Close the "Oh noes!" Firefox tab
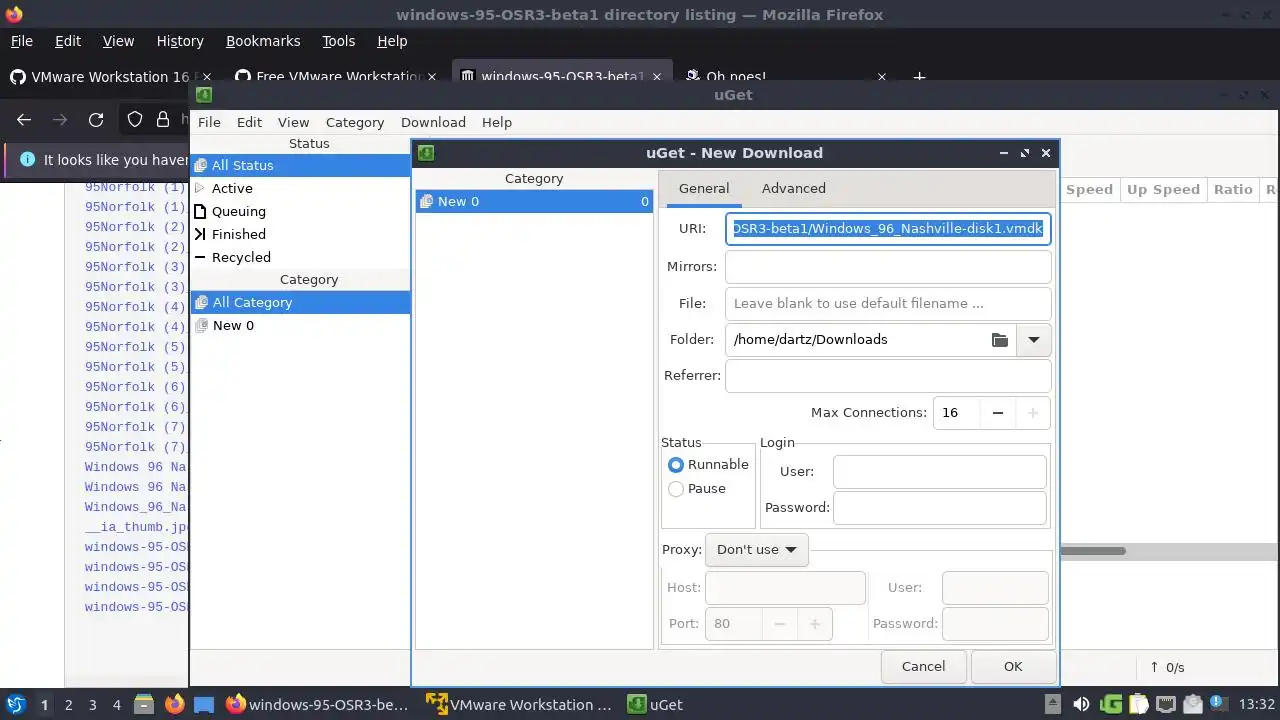 (881, 76)
